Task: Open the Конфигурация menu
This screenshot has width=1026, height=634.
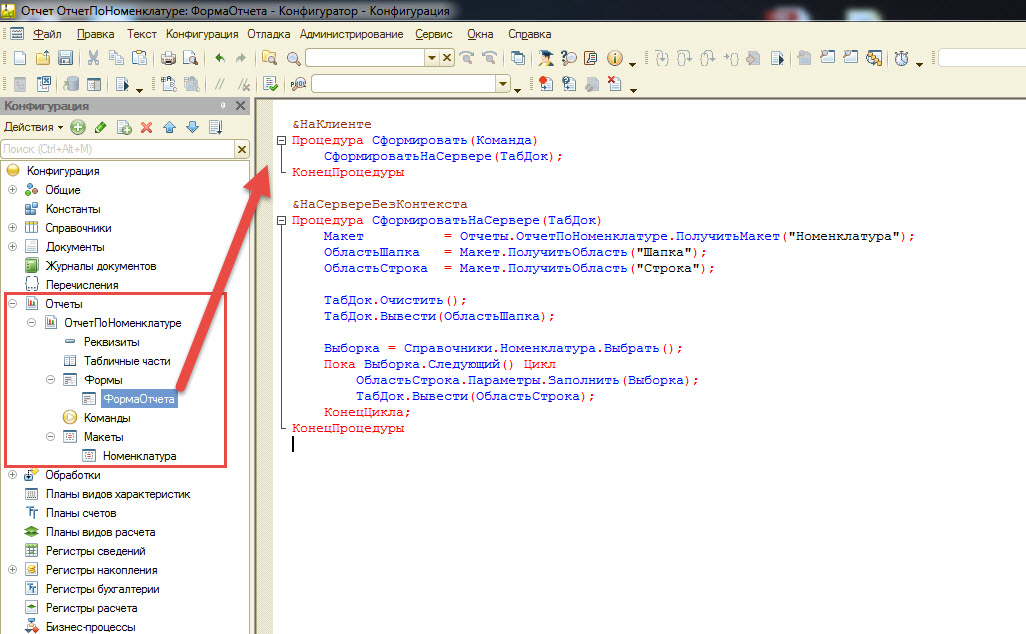Action: tap(202, 34)
